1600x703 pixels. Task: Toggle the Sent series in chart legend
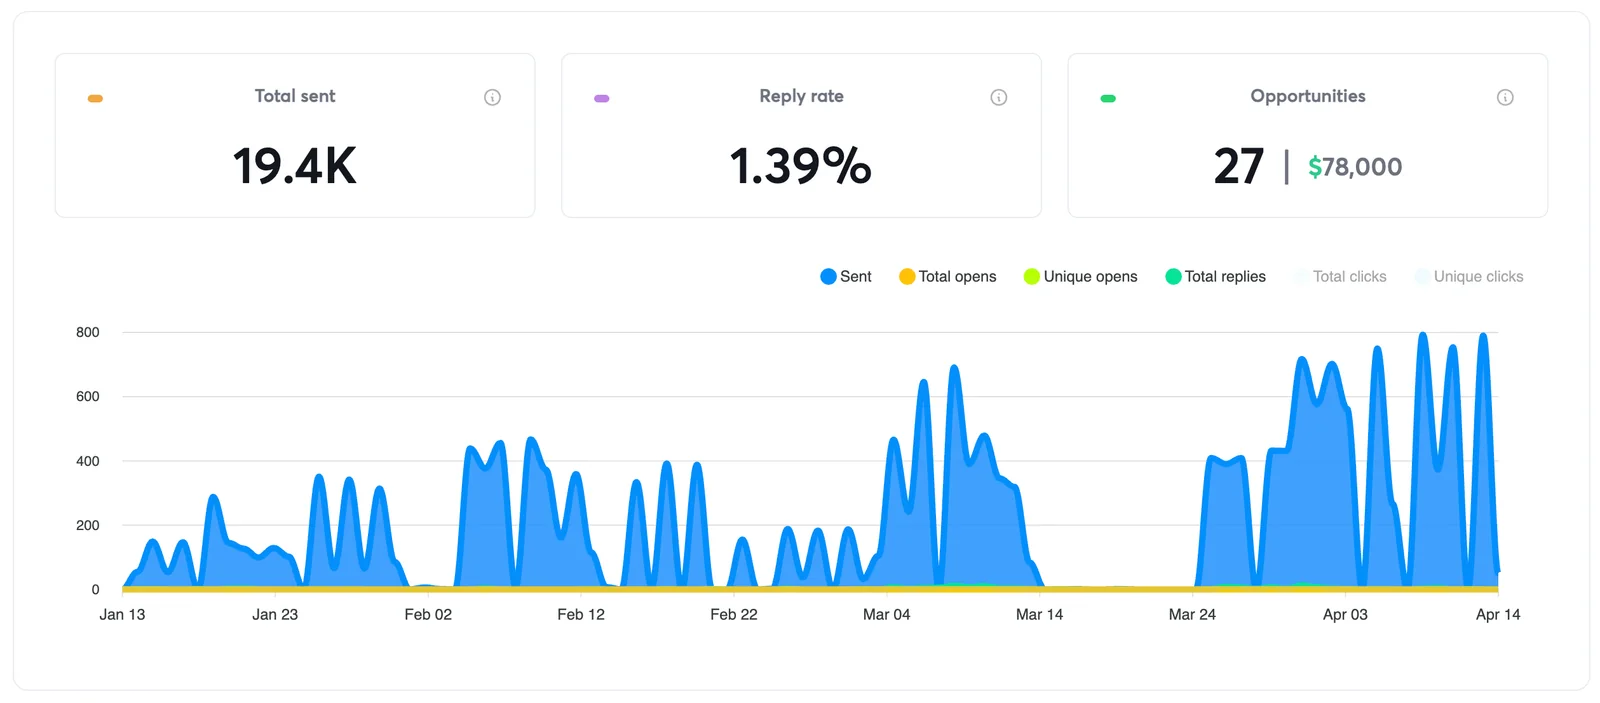[x=846, y=277]
